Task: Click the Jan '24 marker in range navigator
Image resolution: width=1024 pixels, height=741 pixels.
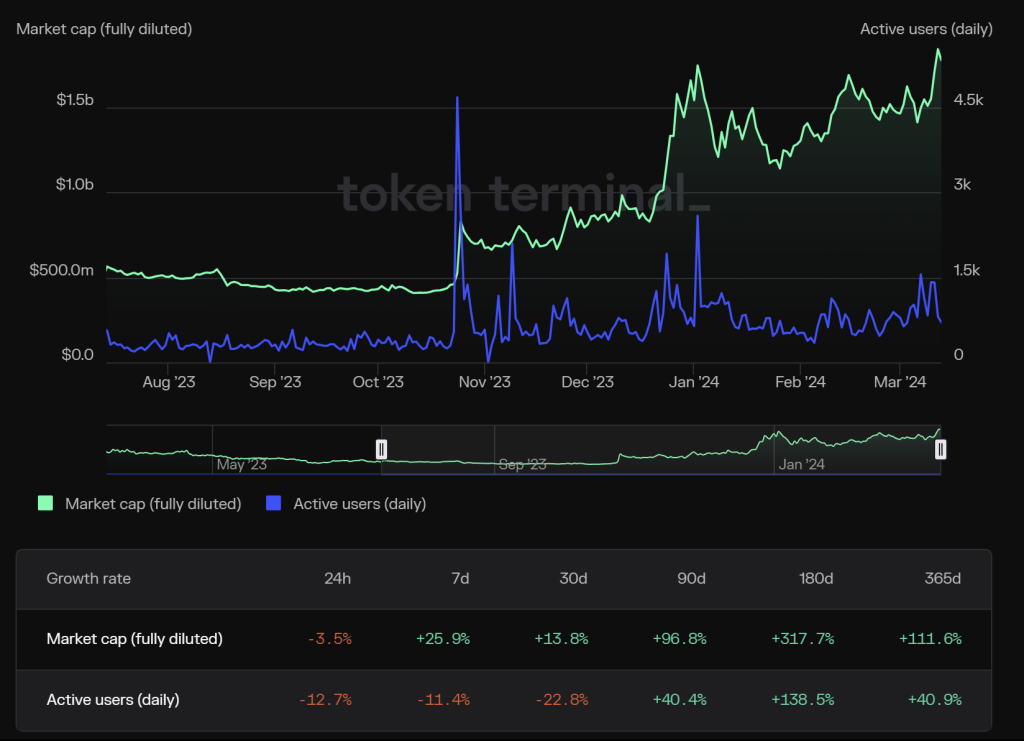Action: [x=801, y=465]
